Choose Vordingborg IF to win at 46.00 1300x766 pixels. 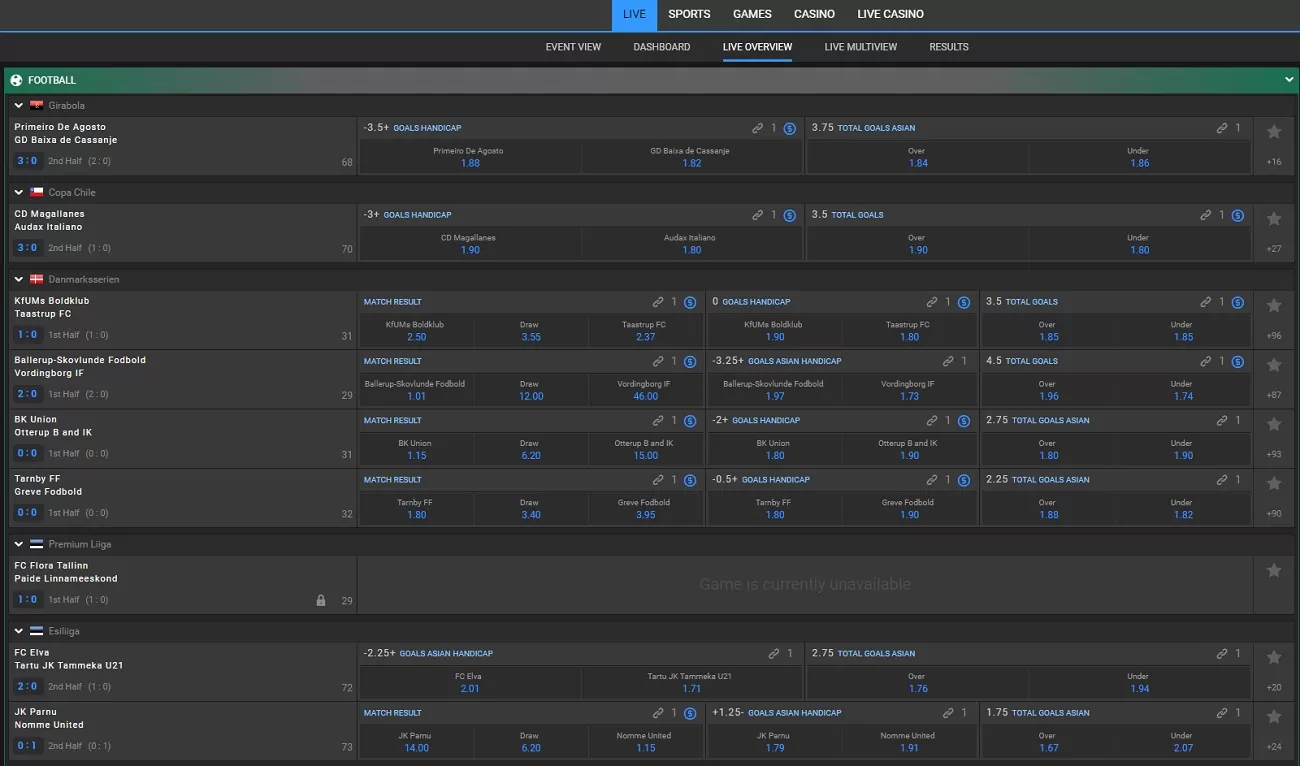point(645,390)
